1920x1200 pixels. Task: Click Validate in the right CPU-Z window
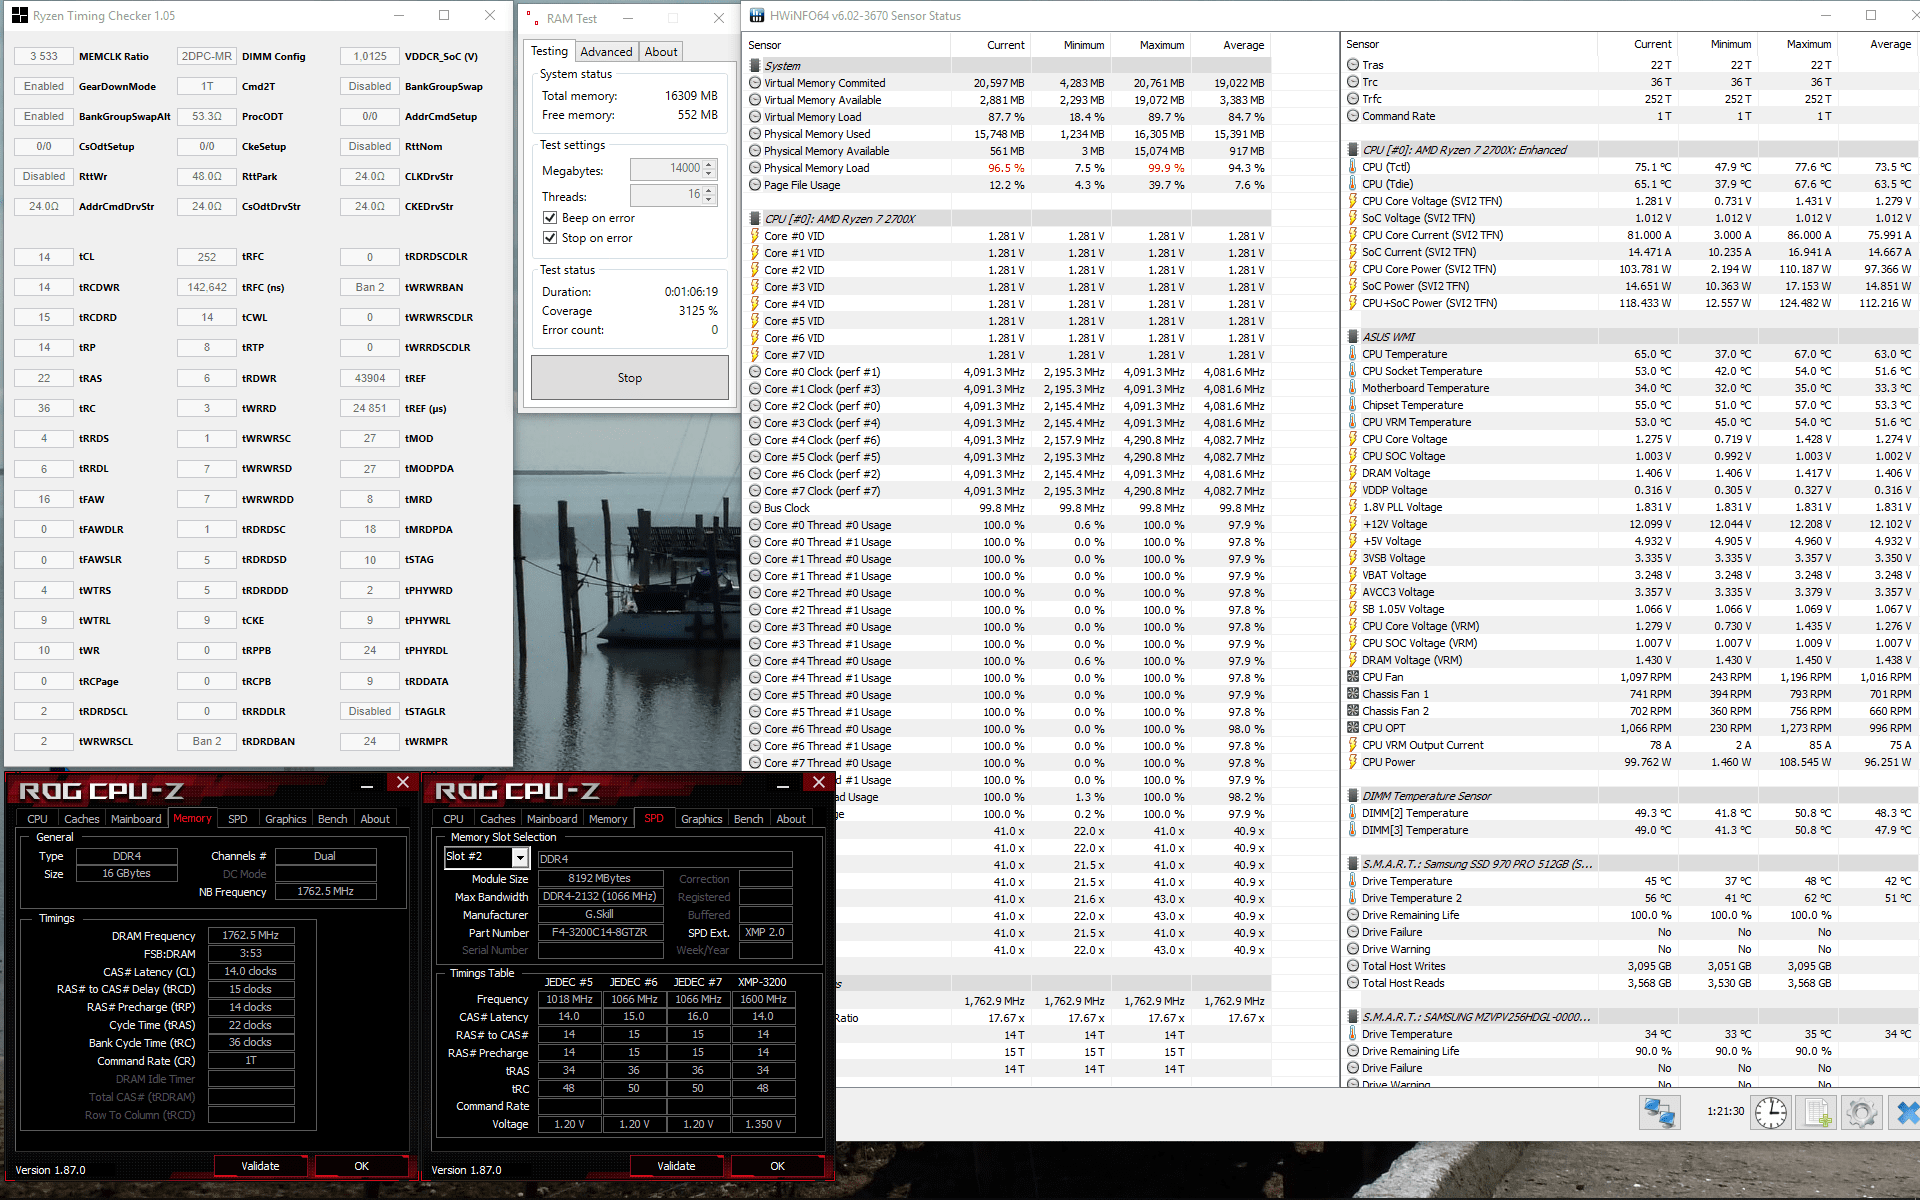point(676,1166)
